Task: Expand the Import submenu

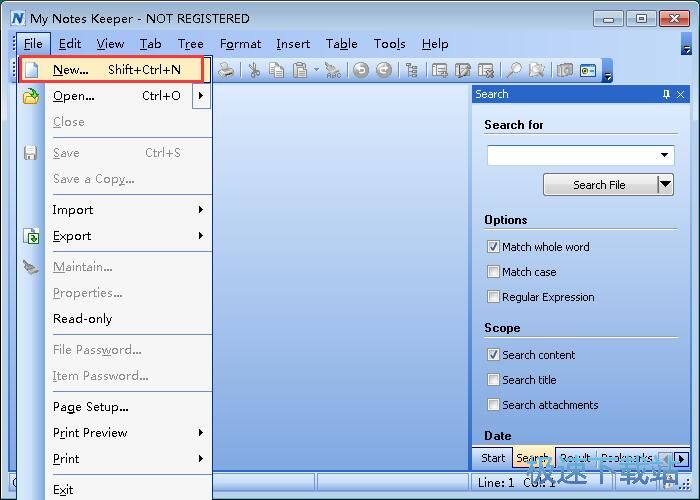Action: (201, 209)
